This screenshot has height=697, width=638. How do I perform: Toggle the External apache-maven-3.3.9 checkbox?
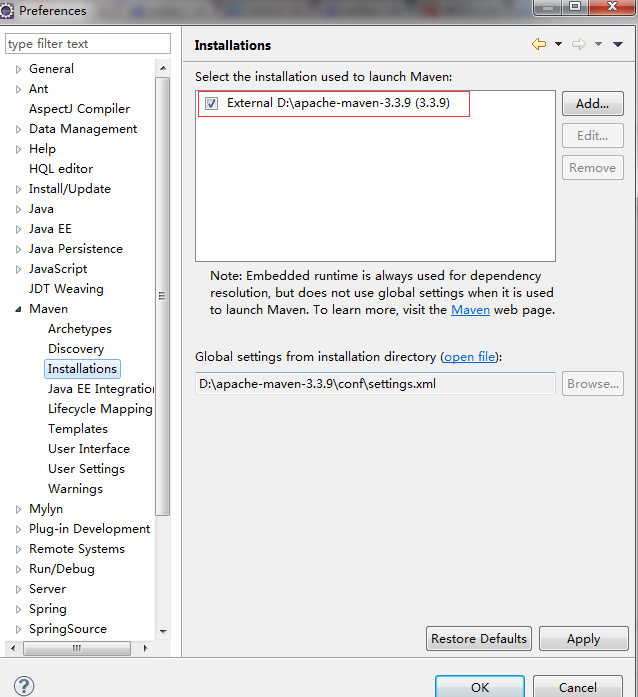click(211, 104)
